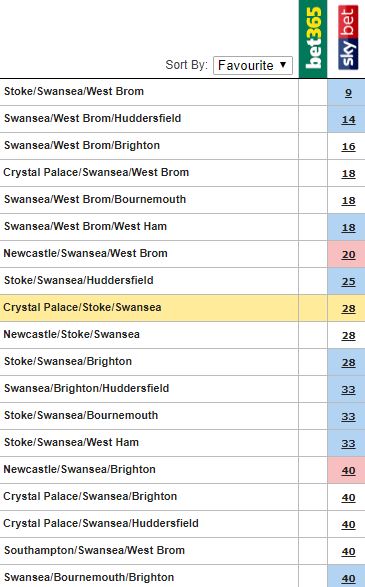Viewport: 365px width, 587px height.
Task: Open the Sort By Favourite dropdown
Action: tap(253, 66)
